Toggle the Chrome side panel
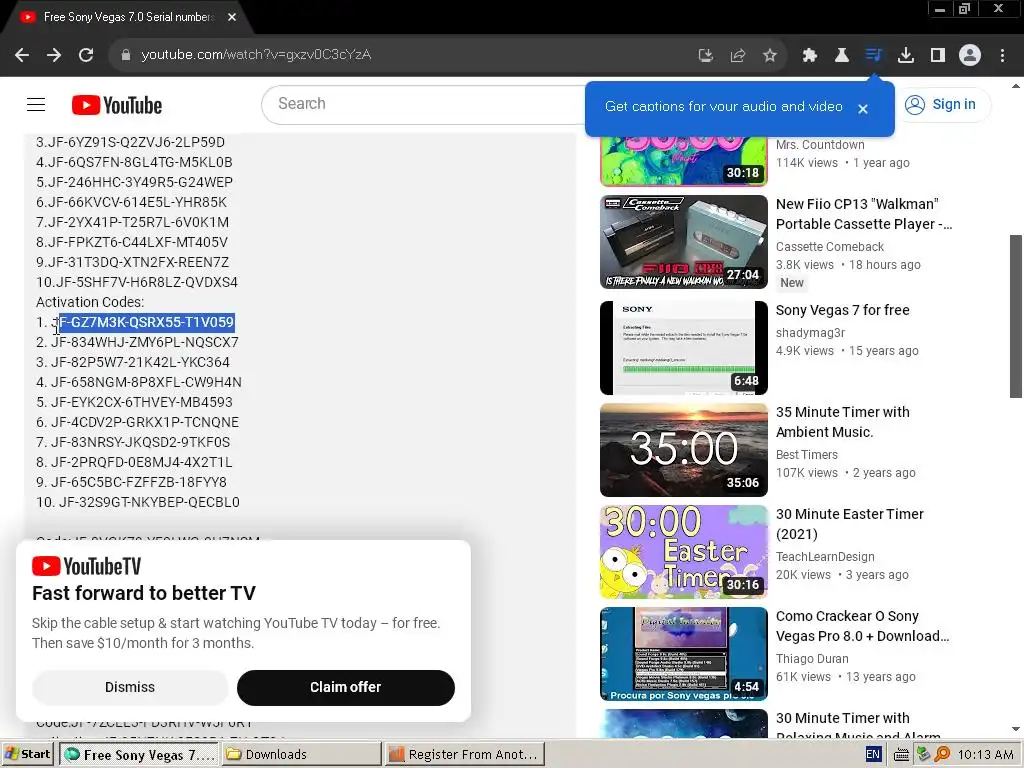 click(x=938, y=56)
